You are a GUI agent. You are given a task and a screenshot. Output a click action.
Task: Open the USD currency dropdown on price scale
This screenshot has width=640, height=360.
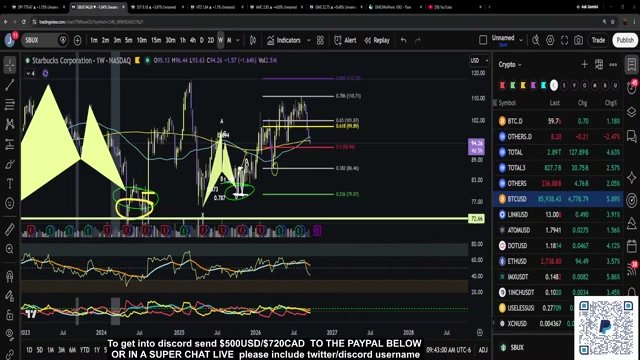pos(479,60)
